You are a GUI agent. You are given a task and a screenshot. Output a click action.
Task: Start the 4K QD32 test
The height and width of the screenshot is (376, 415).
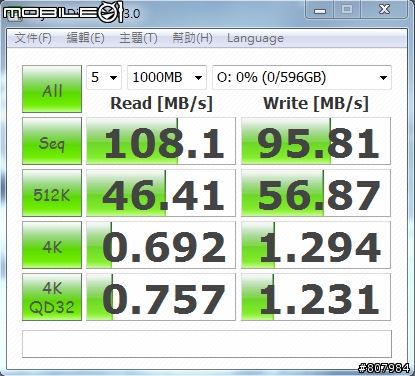[52, 297]
